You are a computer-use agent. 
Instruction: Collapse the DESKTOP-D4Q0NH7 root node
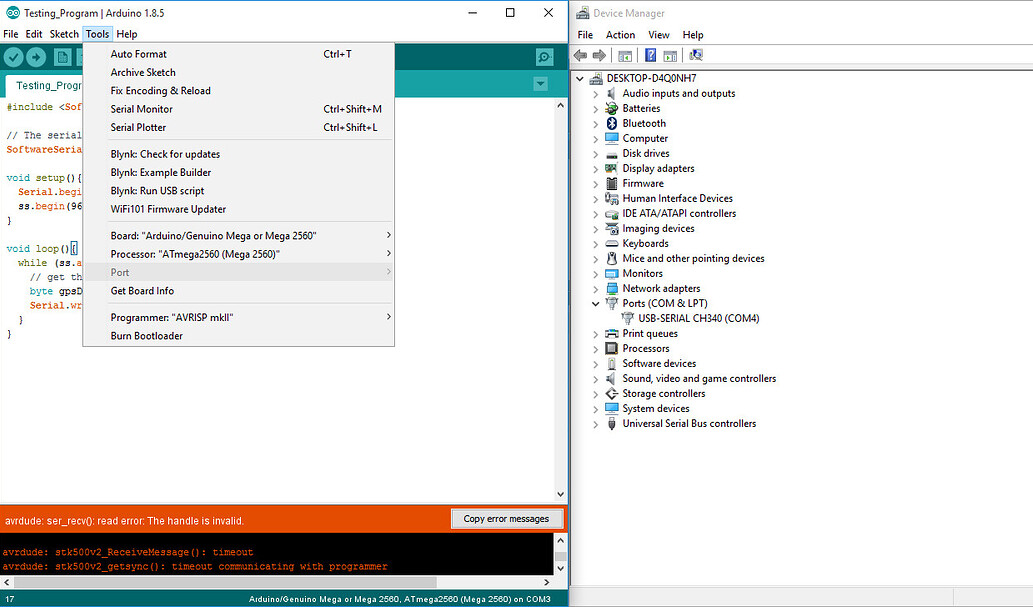click(581, 77)
